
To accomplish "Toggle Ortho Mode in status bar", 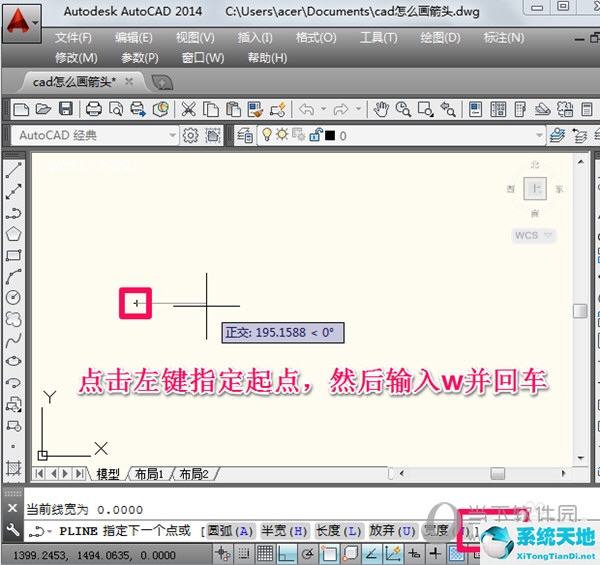I will pos(286,554).
